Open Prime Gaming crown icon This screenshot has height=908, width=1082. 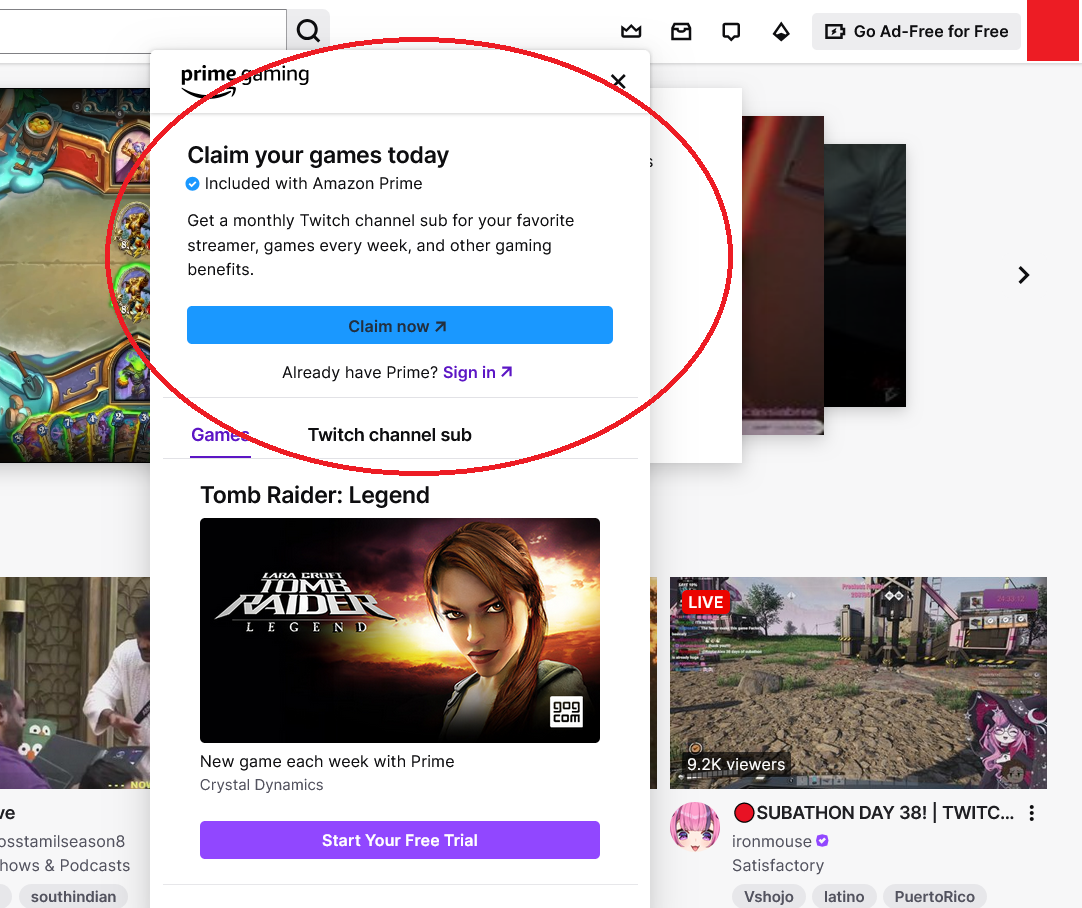[631, 32]
